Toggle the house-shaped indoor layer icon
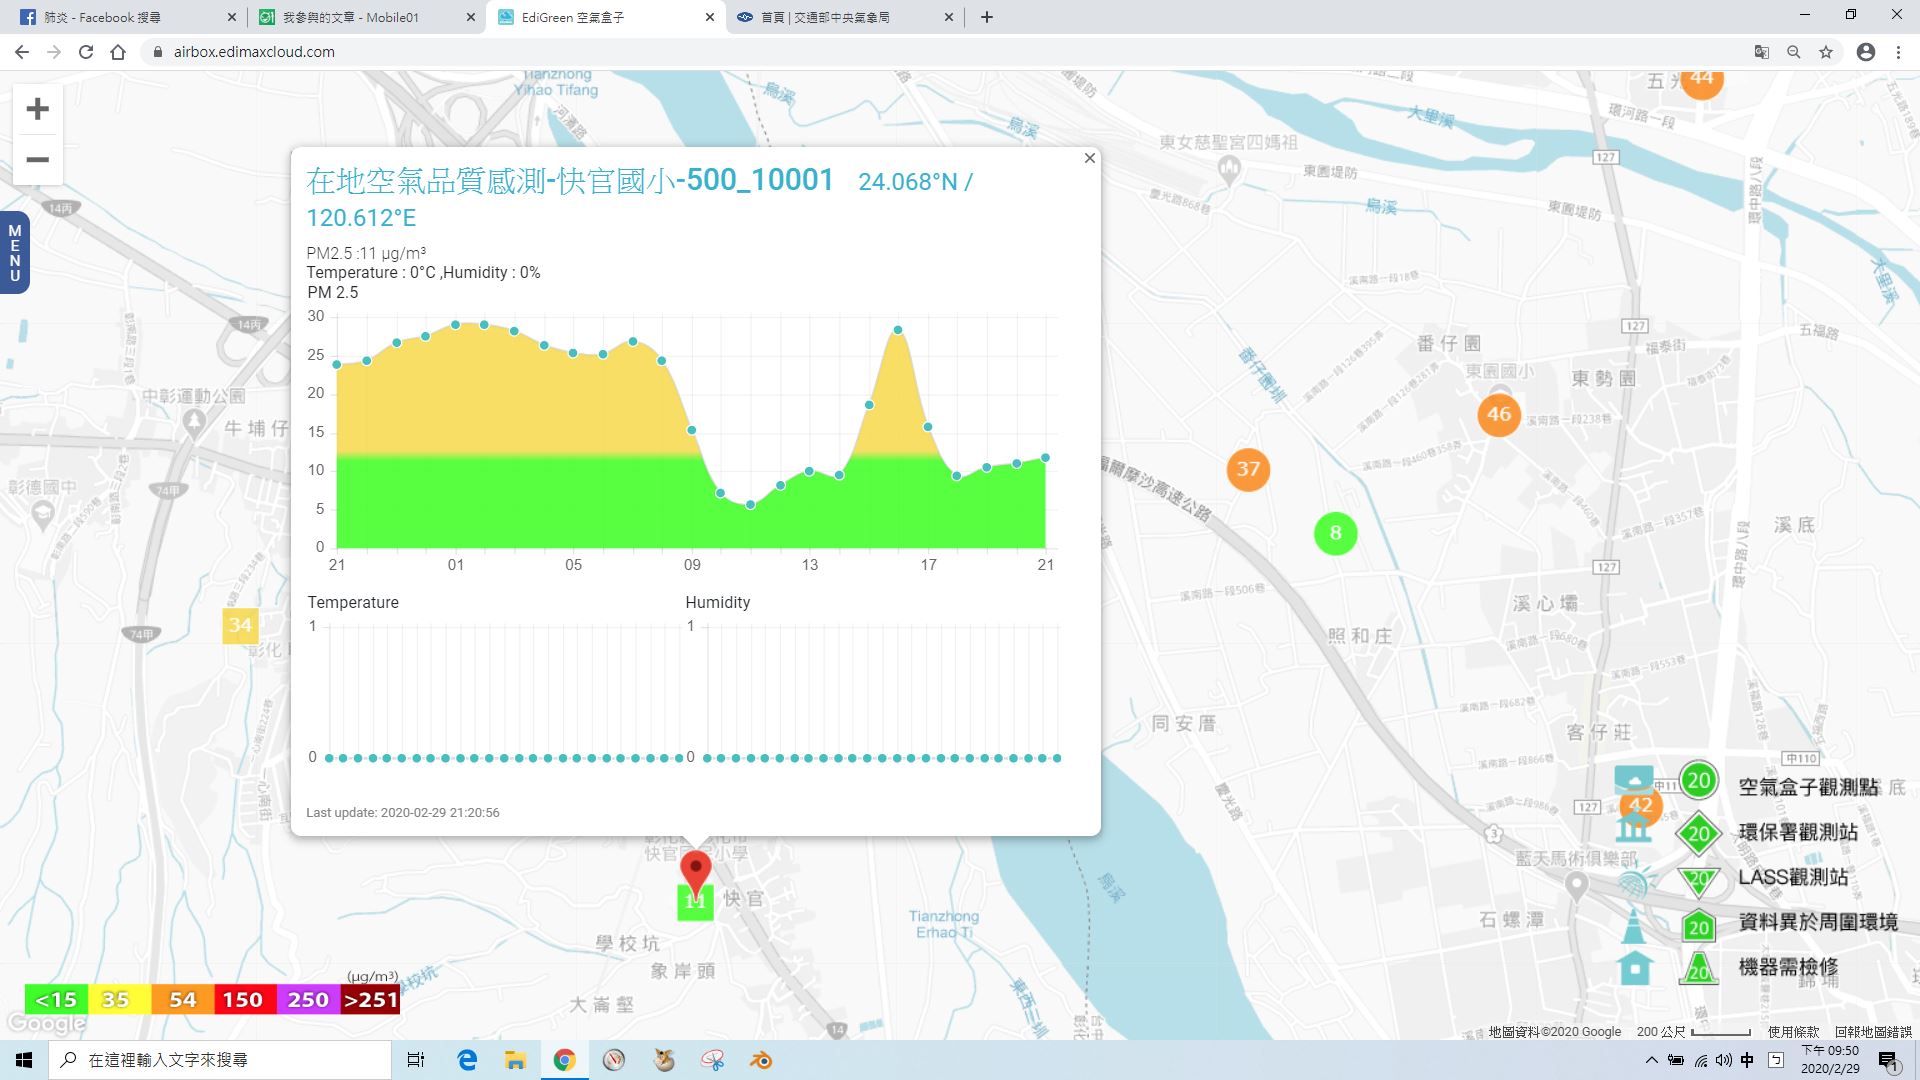This screenshot has width=1920, height=1080. point(1634,968)
